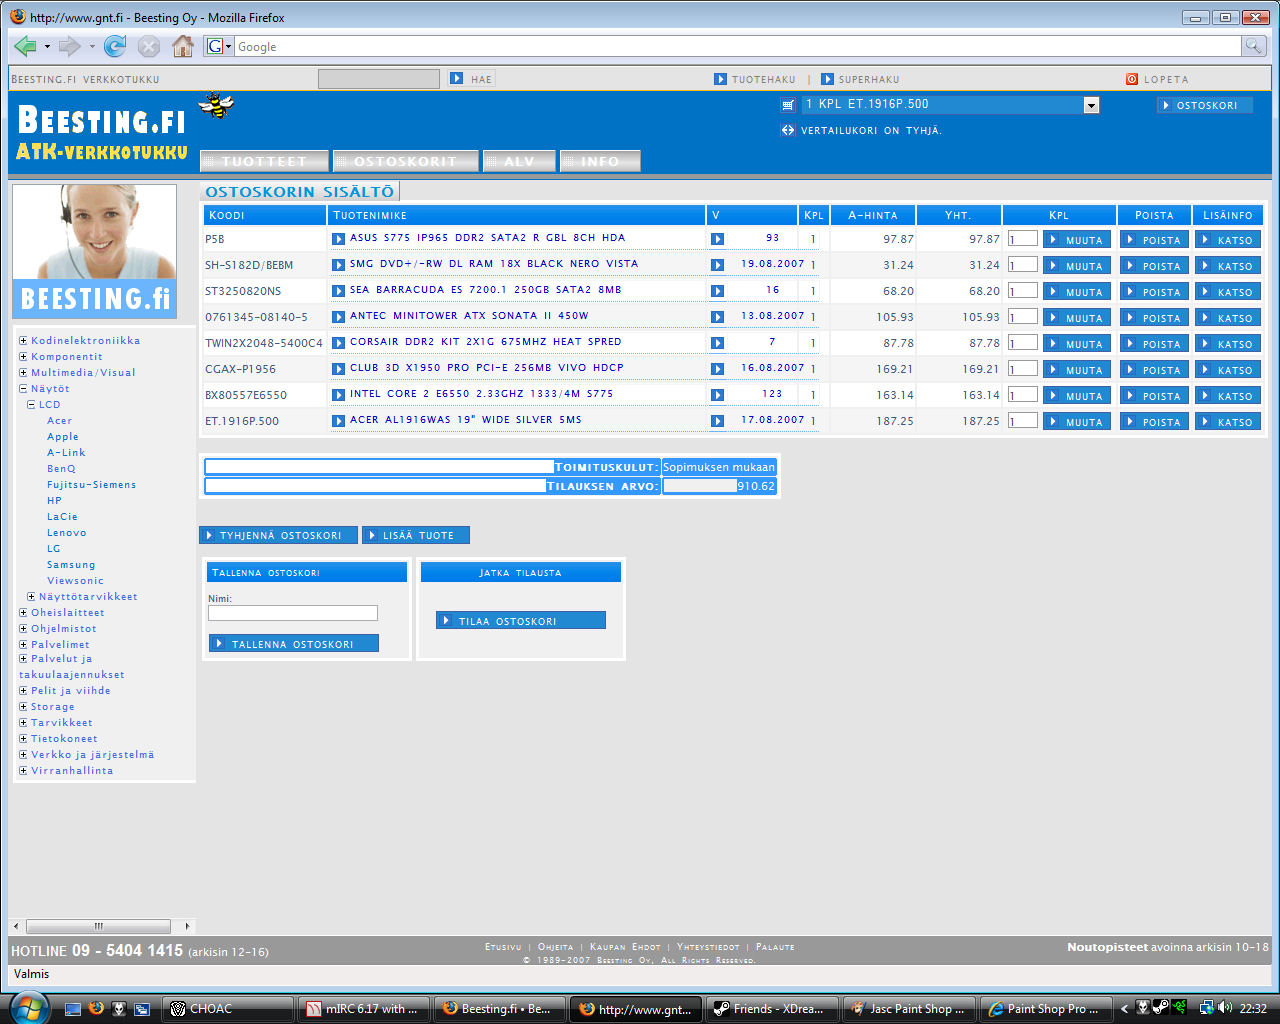Click arrow icon before ASUS S775 product
Image resolution: width=1280 pixels, height=1024 pixels.
pyautogui.click(x=339, y=239)
